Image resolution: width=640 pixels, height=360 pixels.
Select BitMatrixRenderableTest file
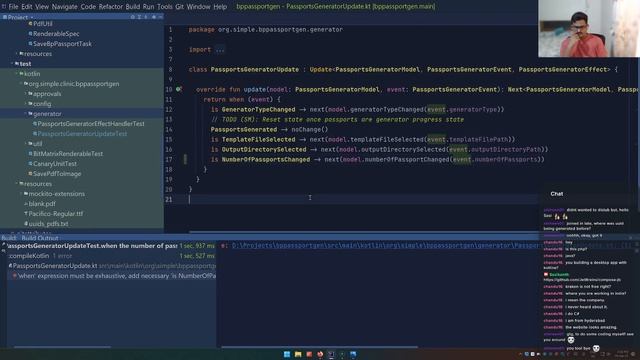point(66,154)
